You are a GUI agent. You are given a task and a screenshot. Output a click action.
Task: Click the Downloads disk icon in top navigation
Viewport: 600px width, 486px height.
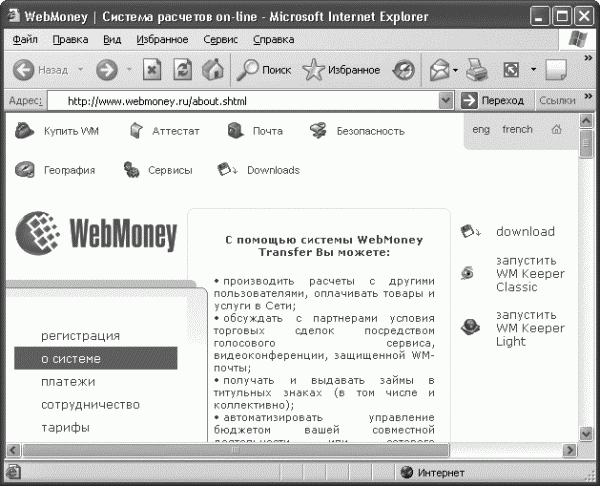pyautogui.click(x=227, y=169)
